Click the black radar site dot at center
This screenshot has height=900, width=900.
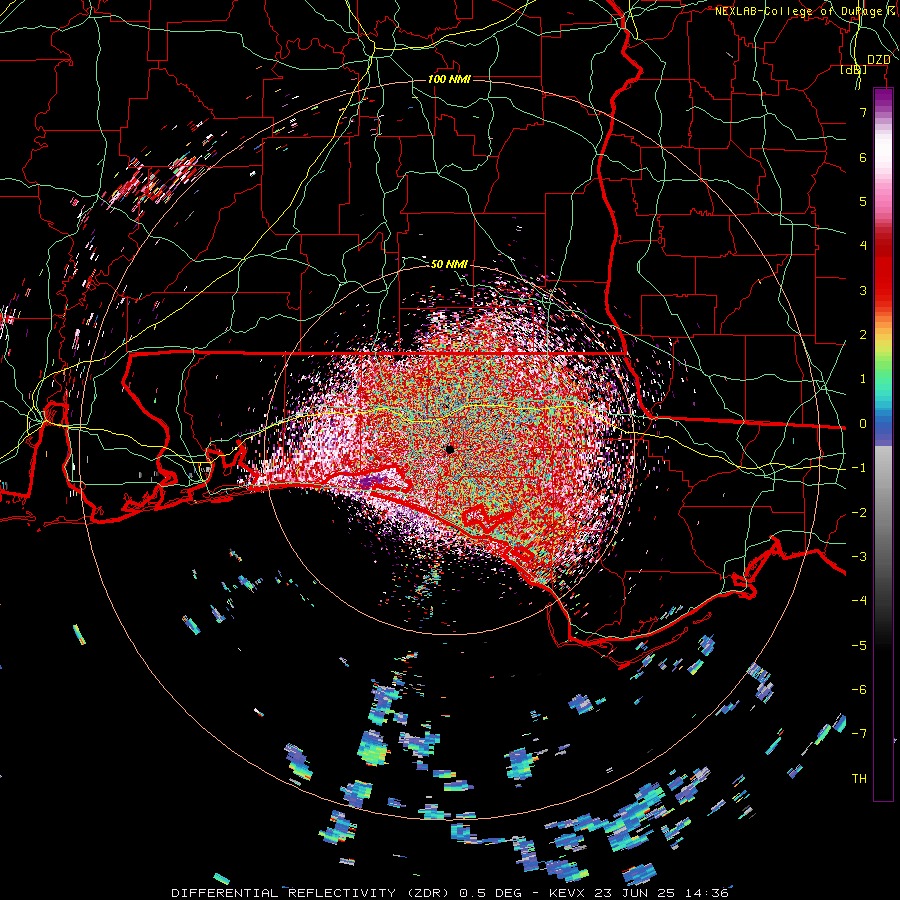pyautogui.click(x=449, y=449)
